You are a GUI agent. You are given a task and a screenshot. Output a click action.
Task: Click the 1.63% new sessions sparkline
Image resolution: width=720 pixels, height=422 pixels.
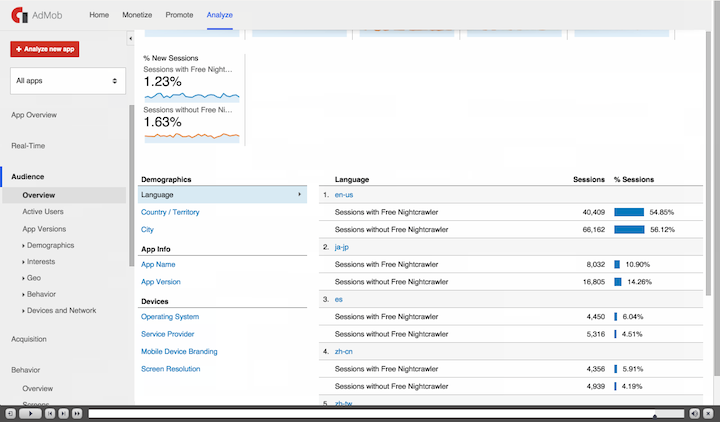[192, 136]
